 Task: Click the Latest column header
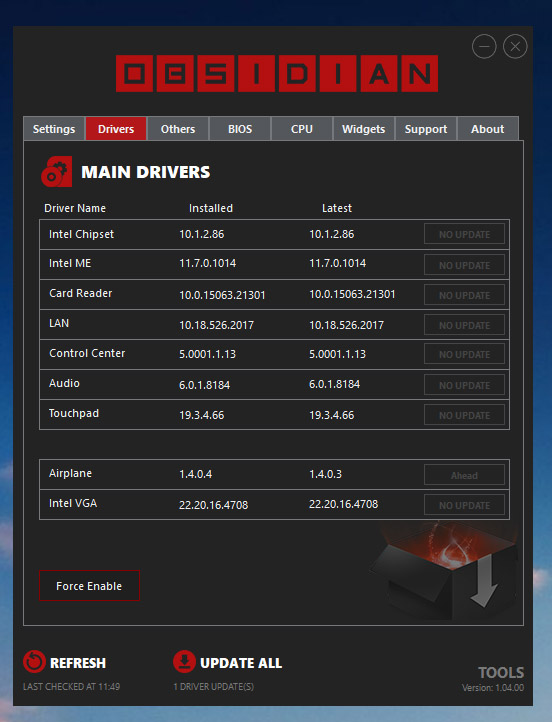point(337,208)
